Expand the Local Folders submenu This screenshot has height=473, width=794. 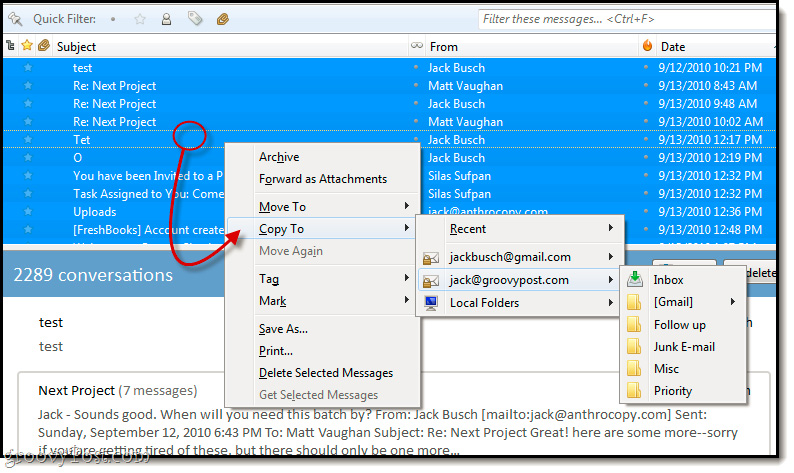(x=519, y=303)
